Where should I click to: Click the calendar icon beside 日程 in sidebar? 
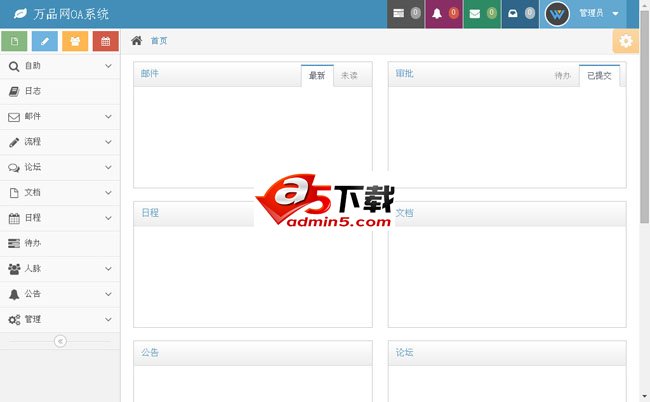(x=14, y=218)
